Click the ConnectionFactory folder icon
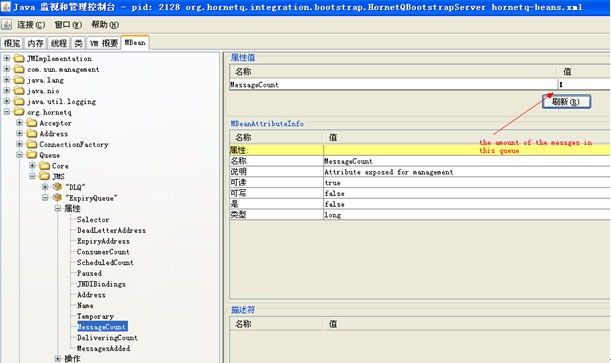The width and height of the screenshot is (611, 363). tap(32, 144)
